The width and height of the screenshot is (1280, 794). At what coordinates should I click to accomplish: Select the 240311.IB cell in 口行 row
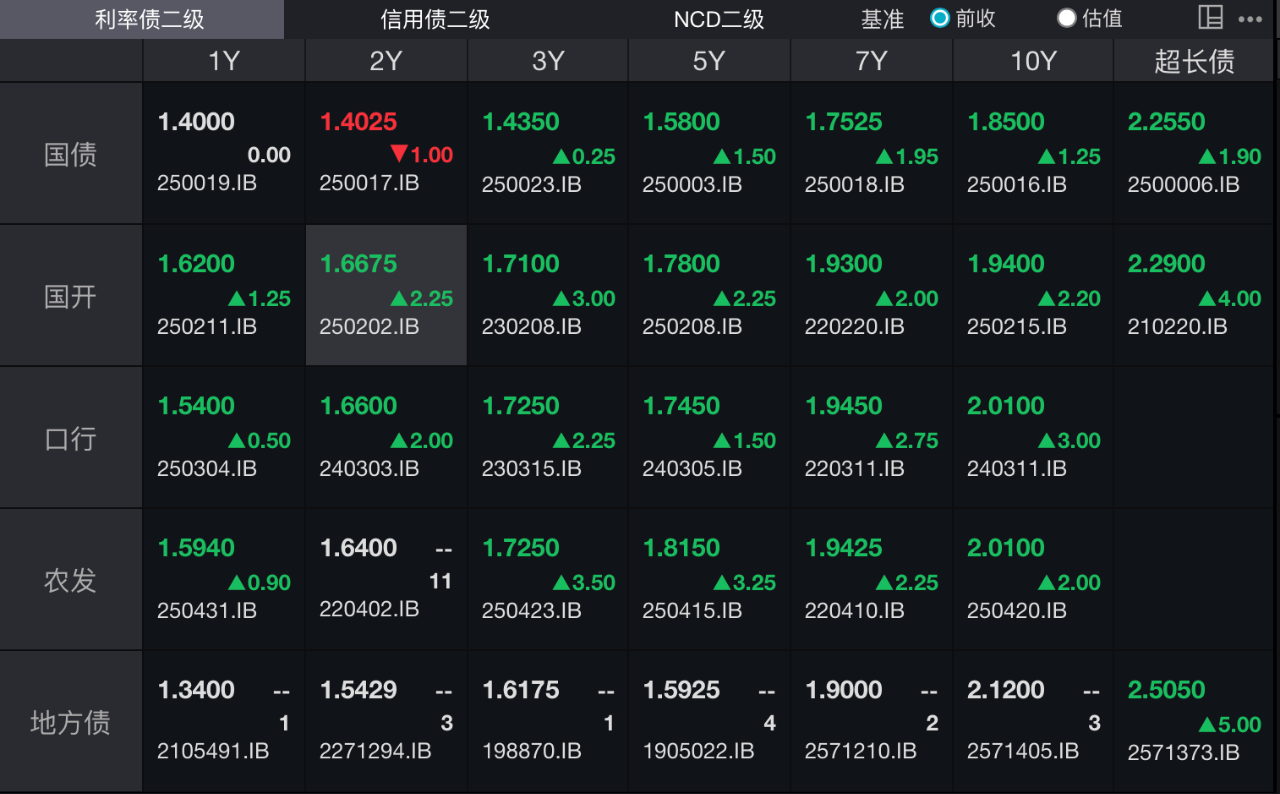tap(1033, 438)
